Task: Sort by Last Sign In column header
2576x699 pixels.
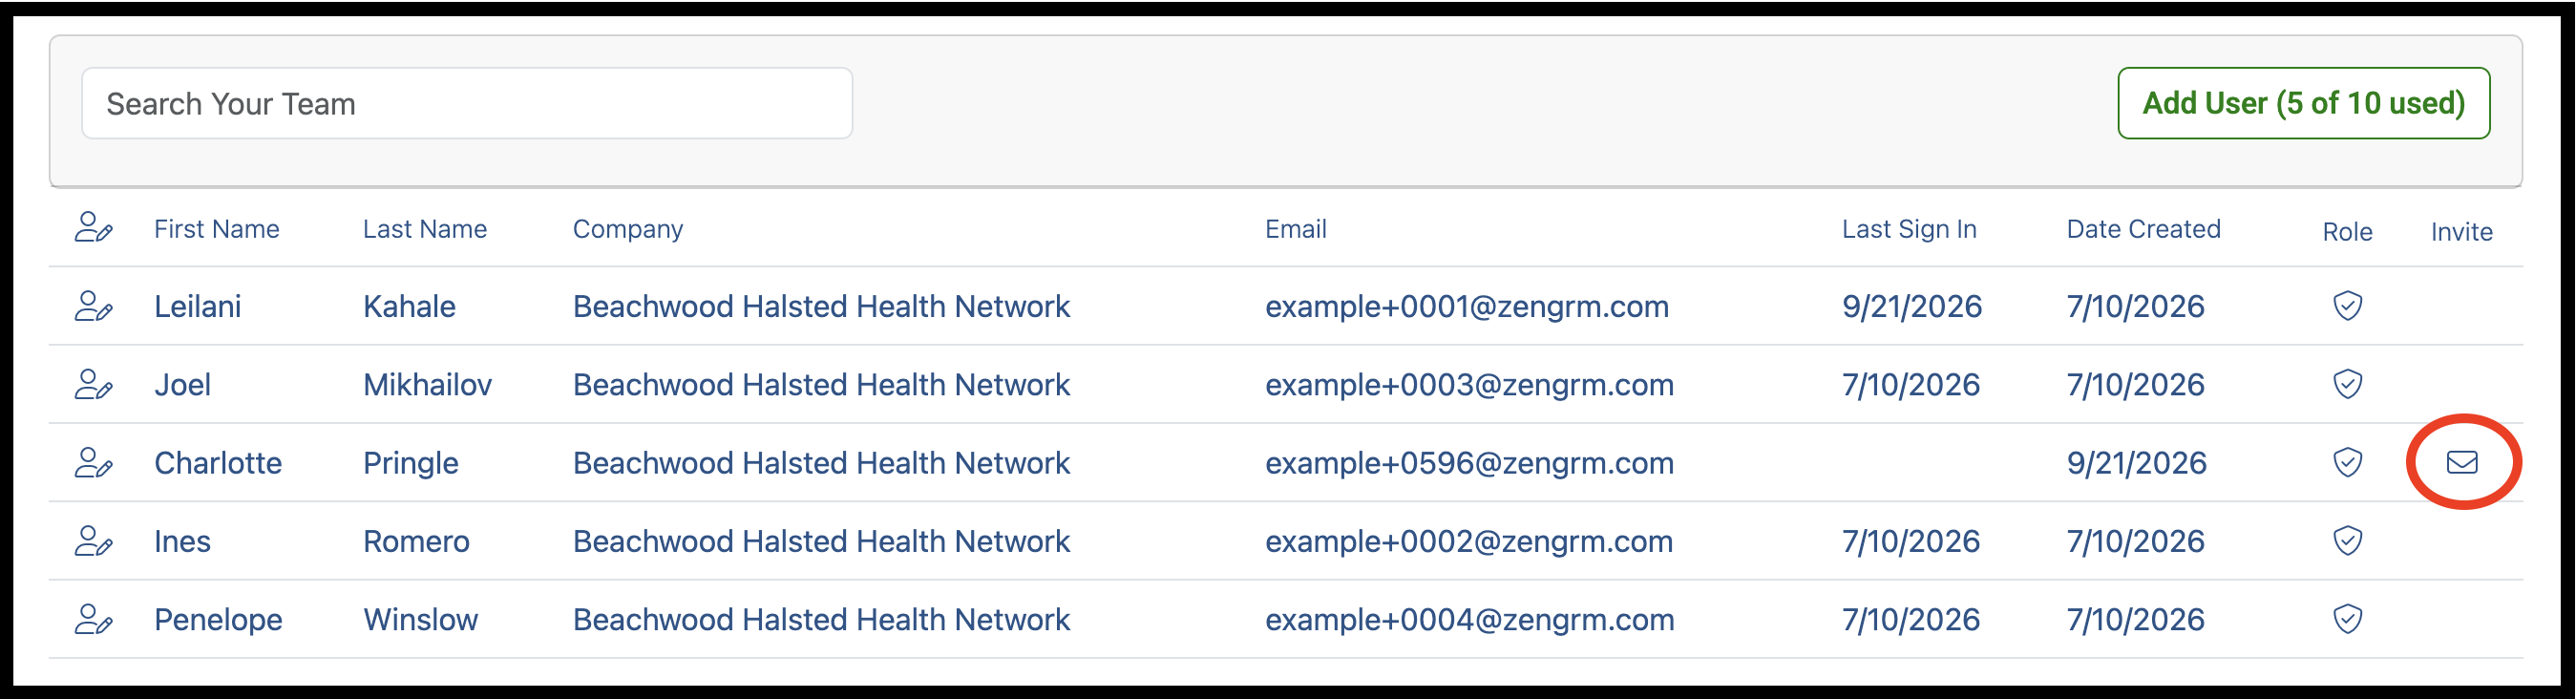Action: pos(1909,229)
